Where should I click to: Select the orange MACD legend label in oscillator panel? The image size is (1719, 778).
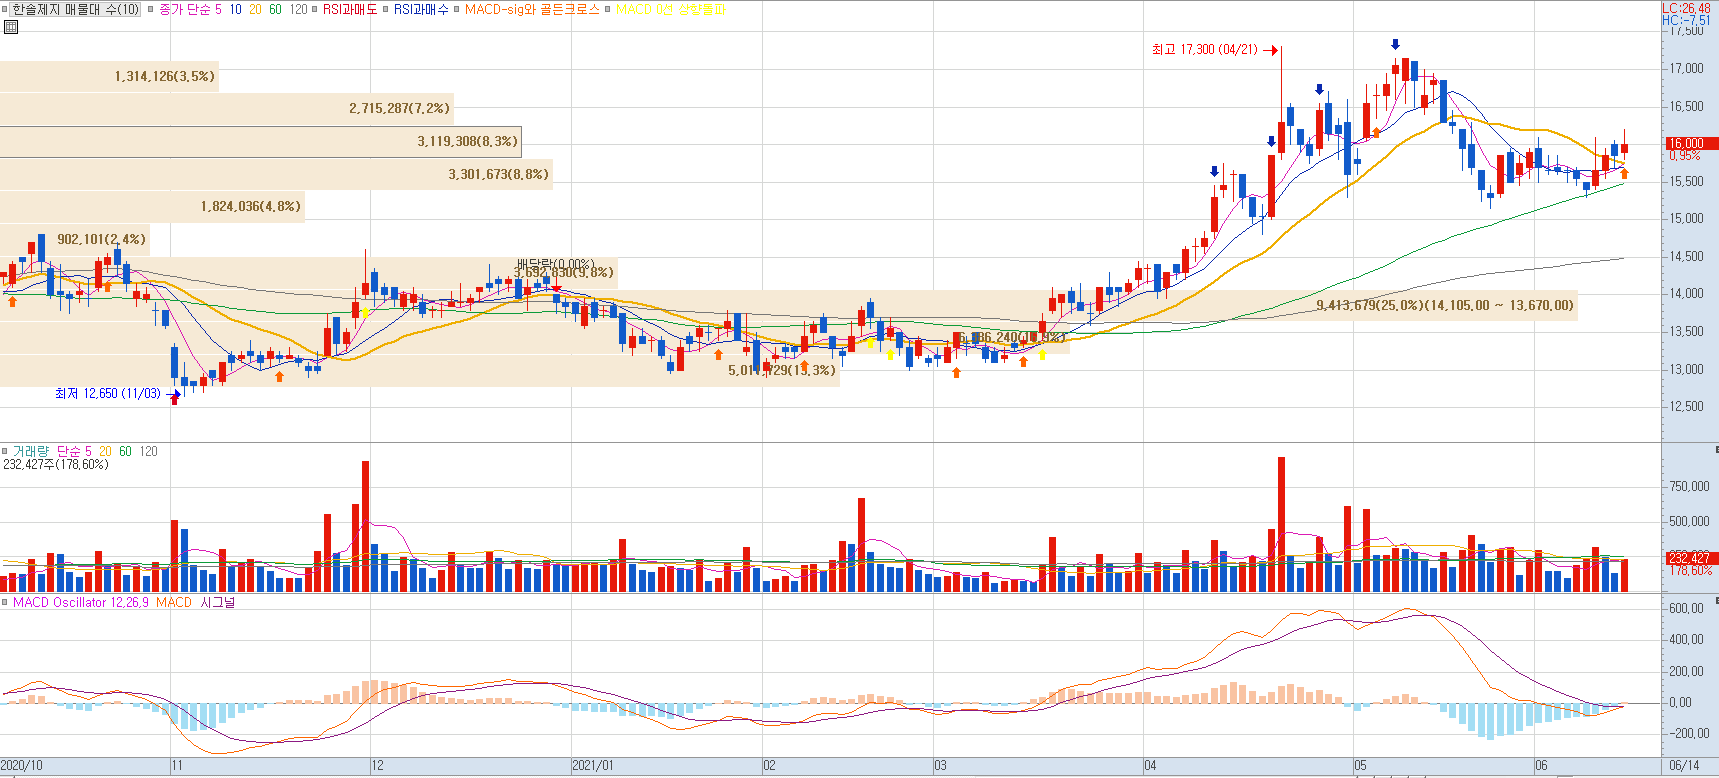174,602
